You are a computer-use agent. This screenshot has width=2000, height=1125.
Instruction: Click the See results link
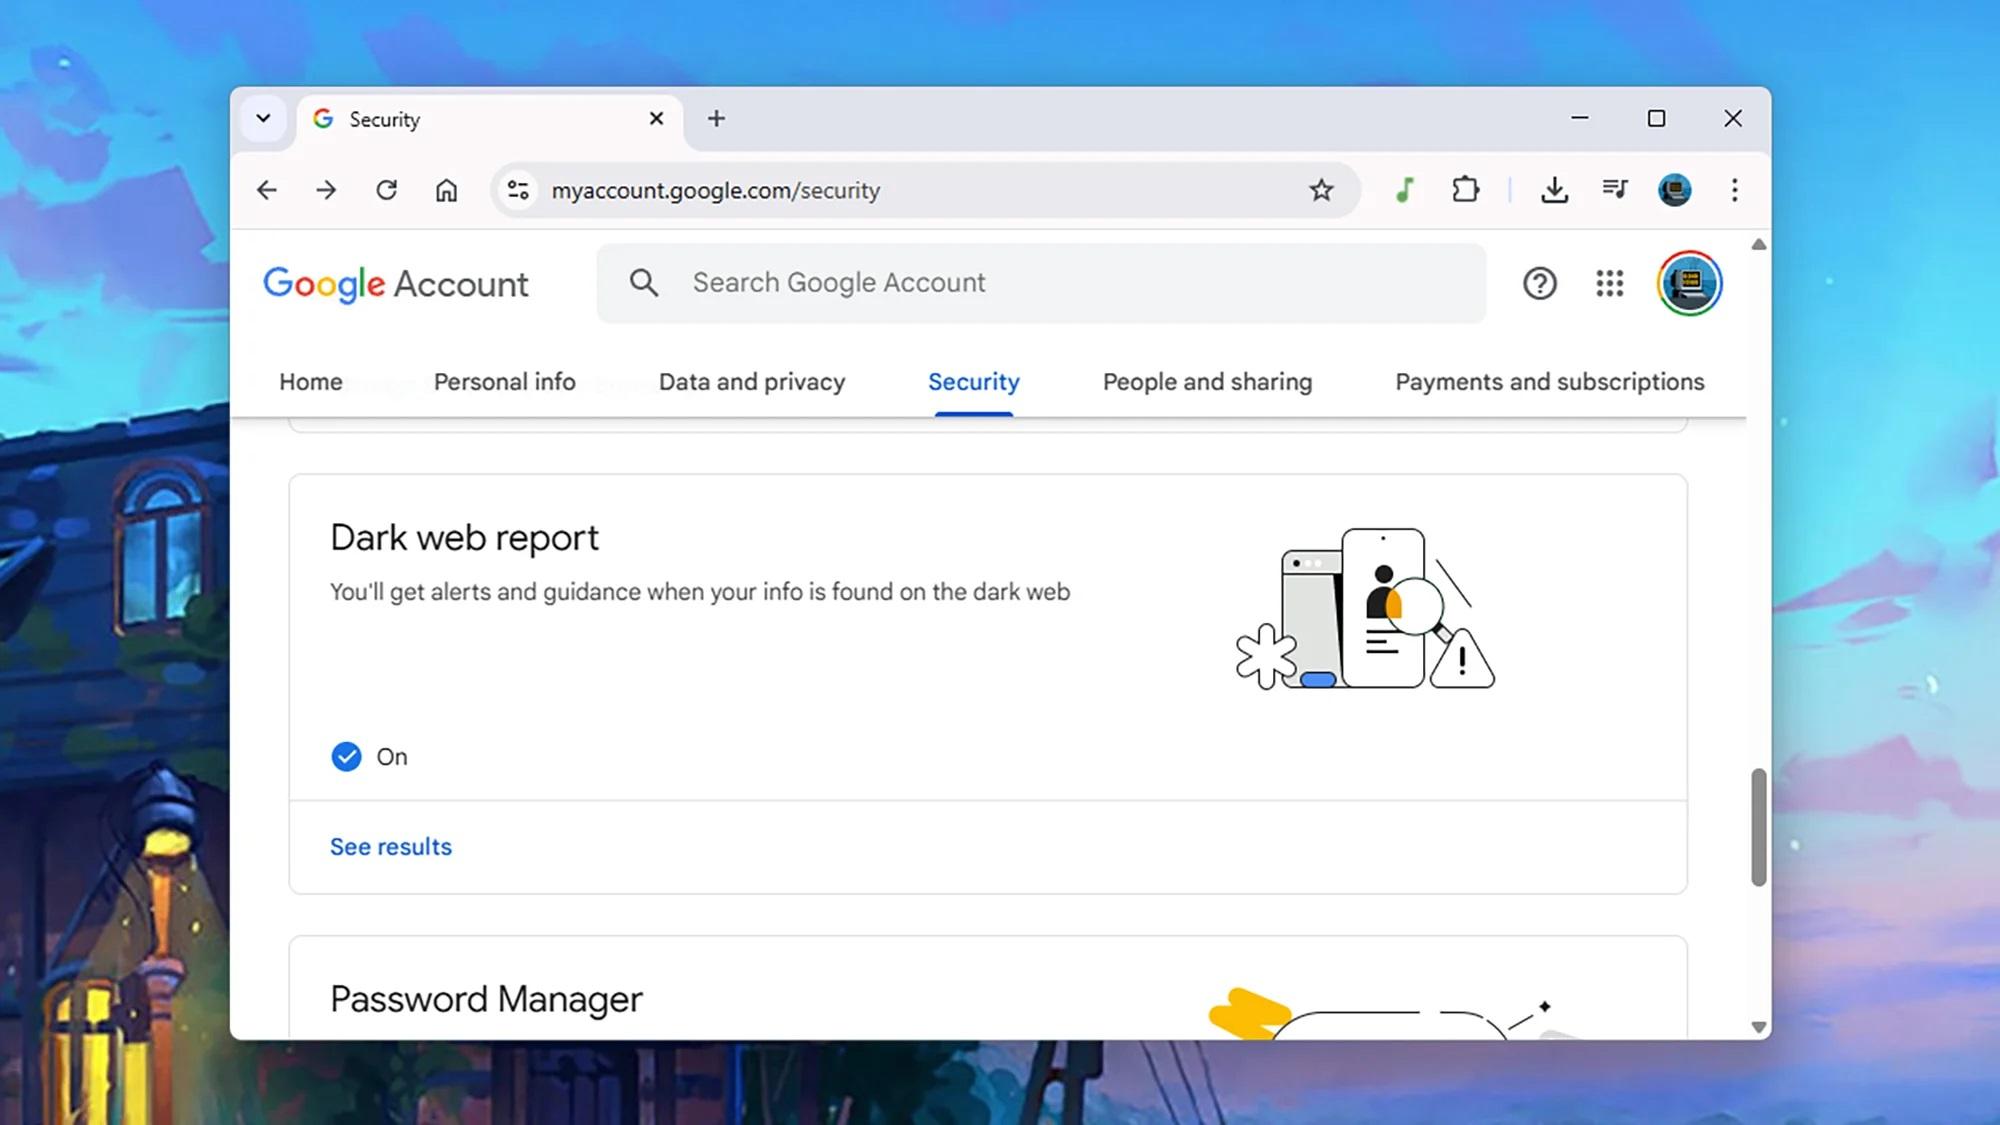point(390,846)
